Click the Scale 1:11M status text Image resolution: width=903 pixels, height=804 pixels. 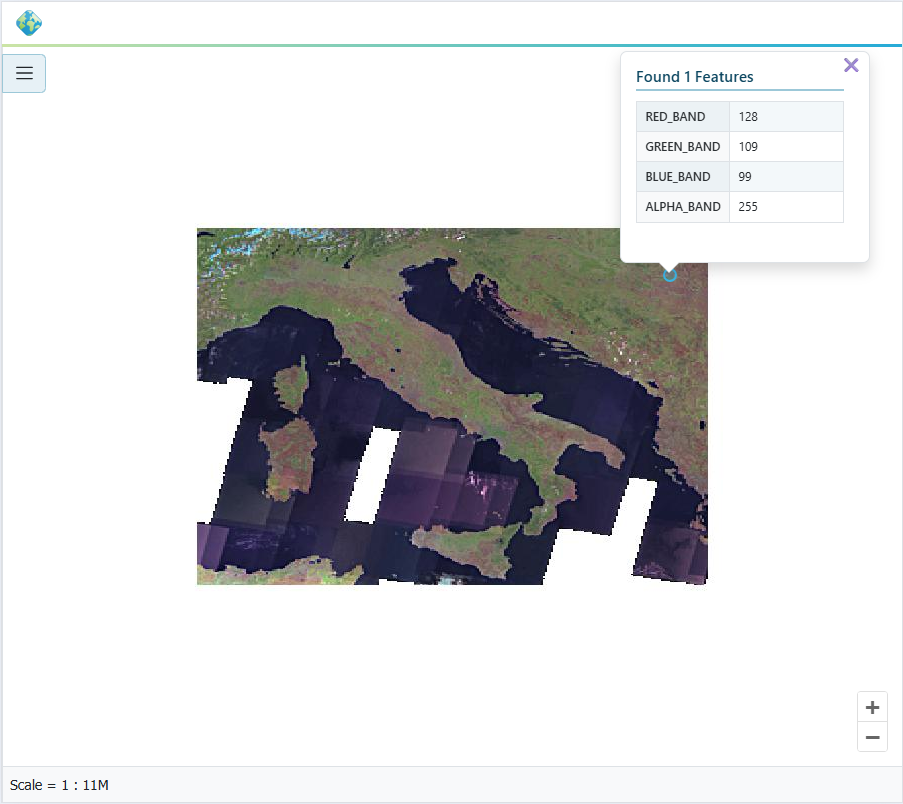coord(59,785)
